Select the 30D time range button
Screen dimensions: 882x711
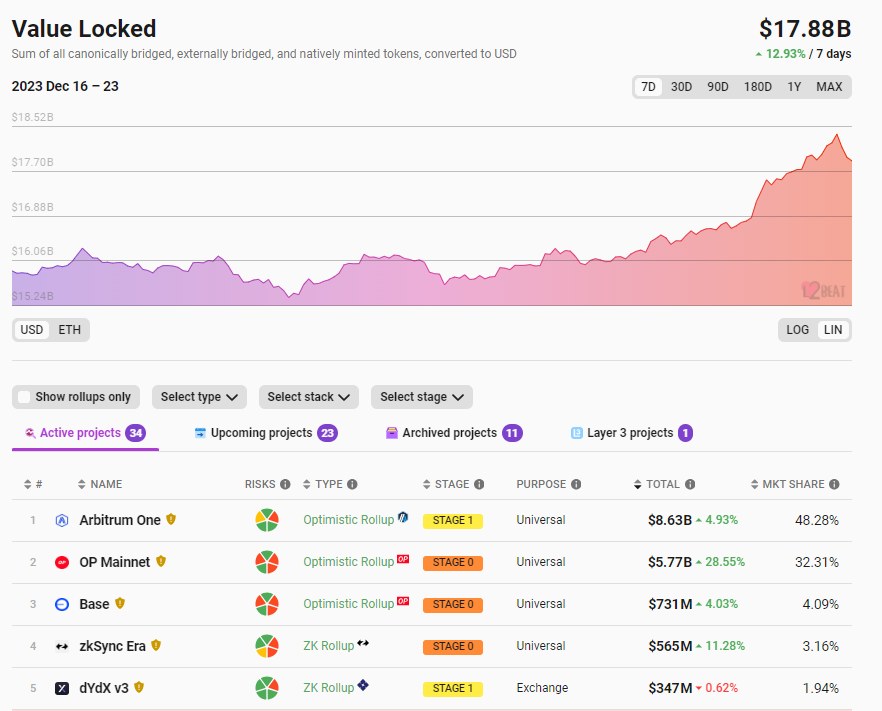[x=681, y=87]
